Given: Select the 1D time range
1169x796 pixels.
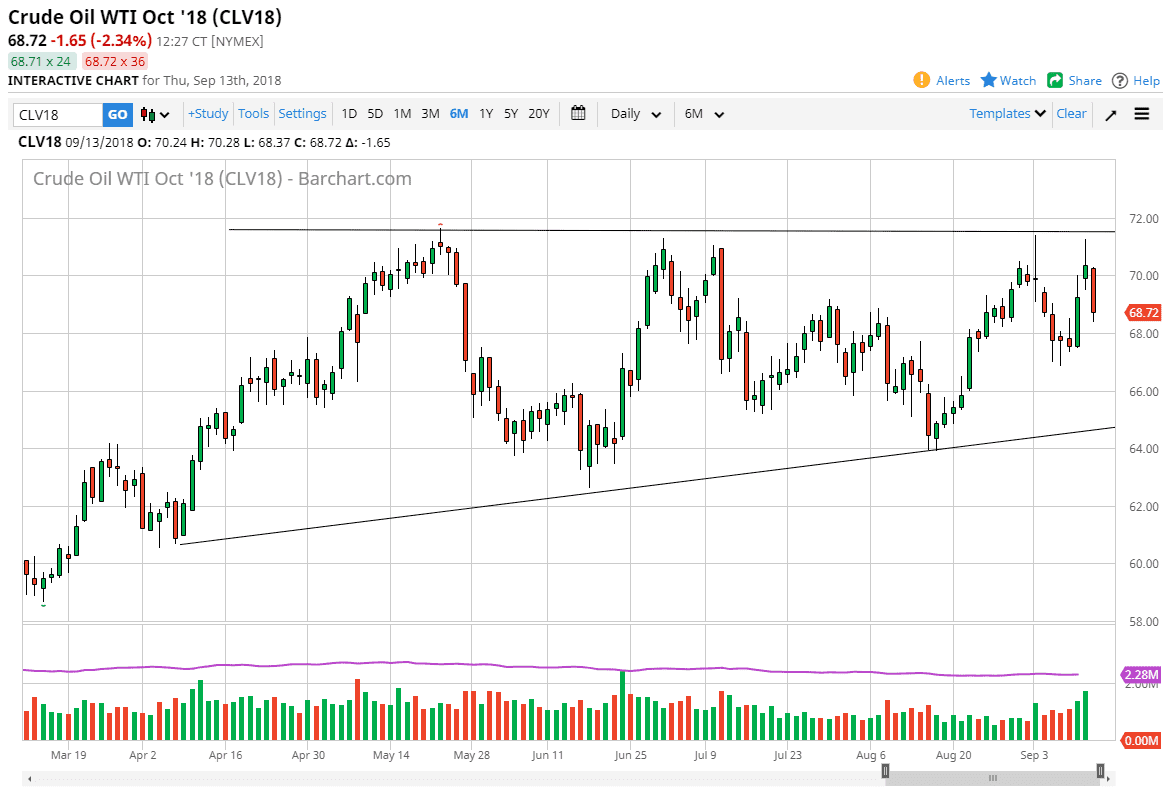Looking at the screenshot, I should (349, 114).
